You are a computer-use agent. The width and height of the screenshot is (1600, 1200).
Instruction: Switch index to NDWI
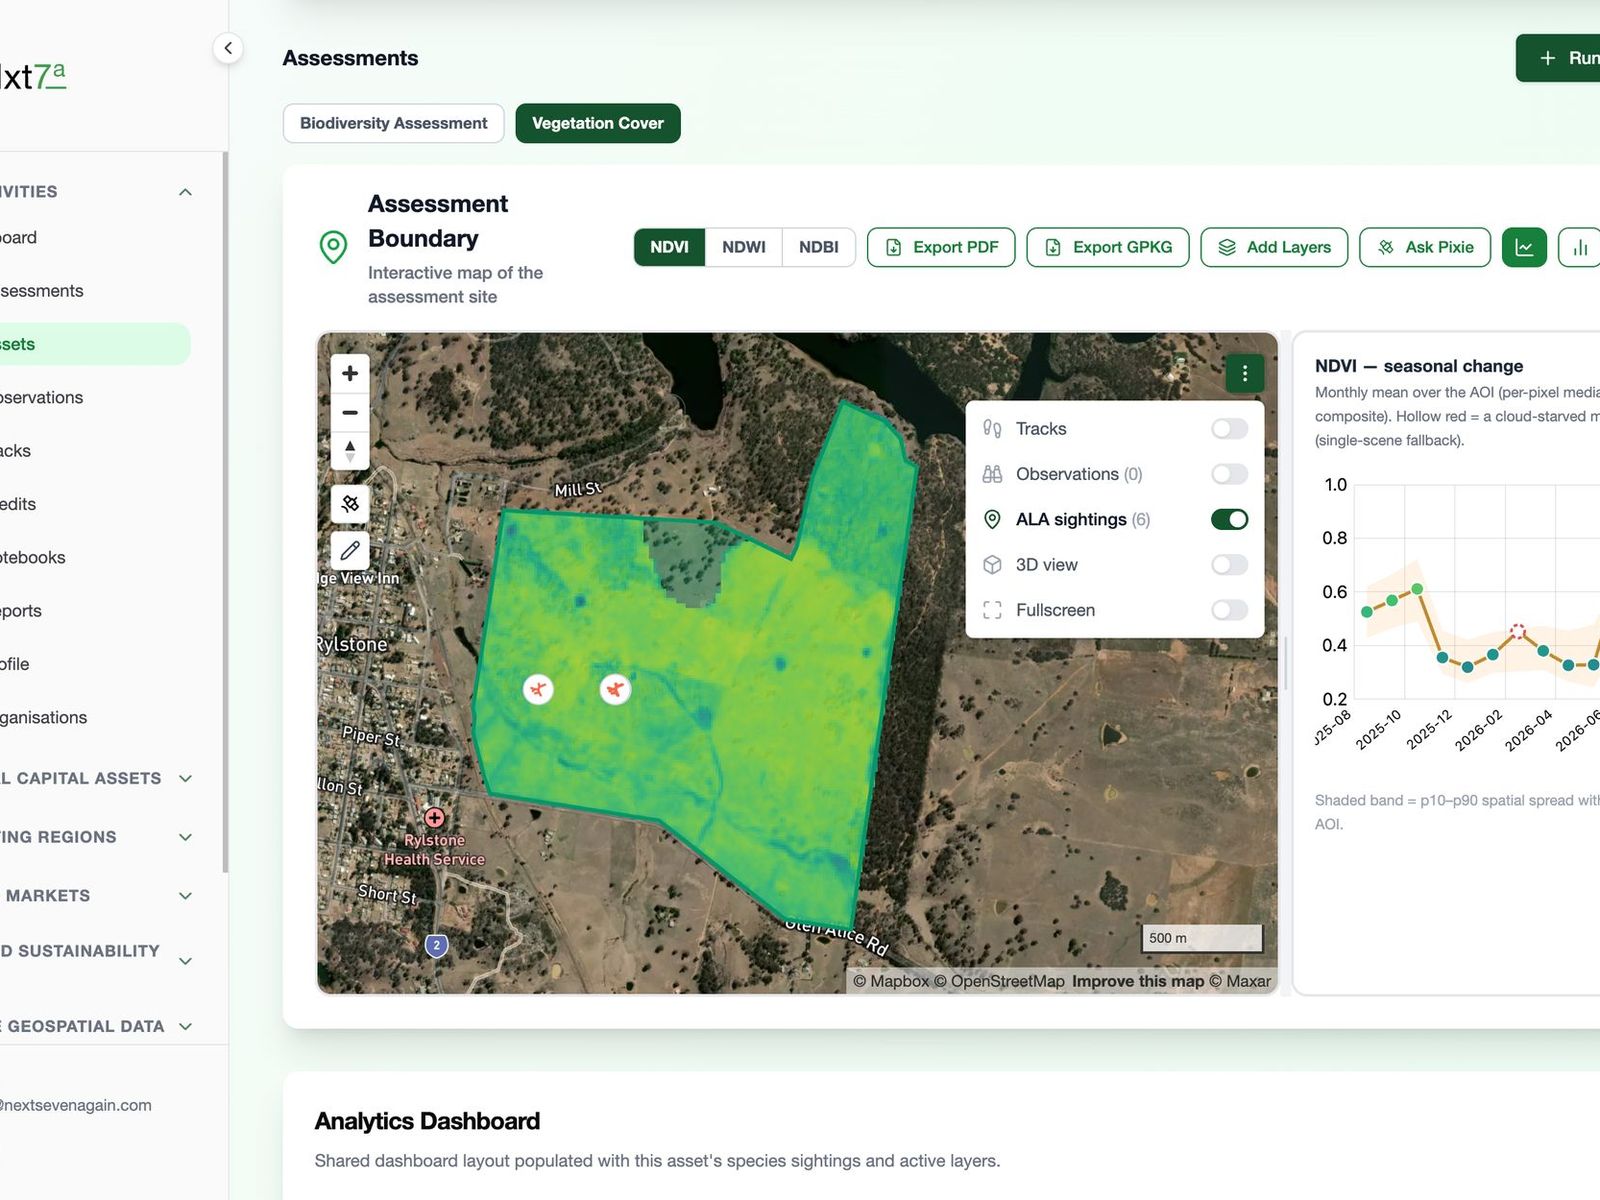click(x=744, y=247)
